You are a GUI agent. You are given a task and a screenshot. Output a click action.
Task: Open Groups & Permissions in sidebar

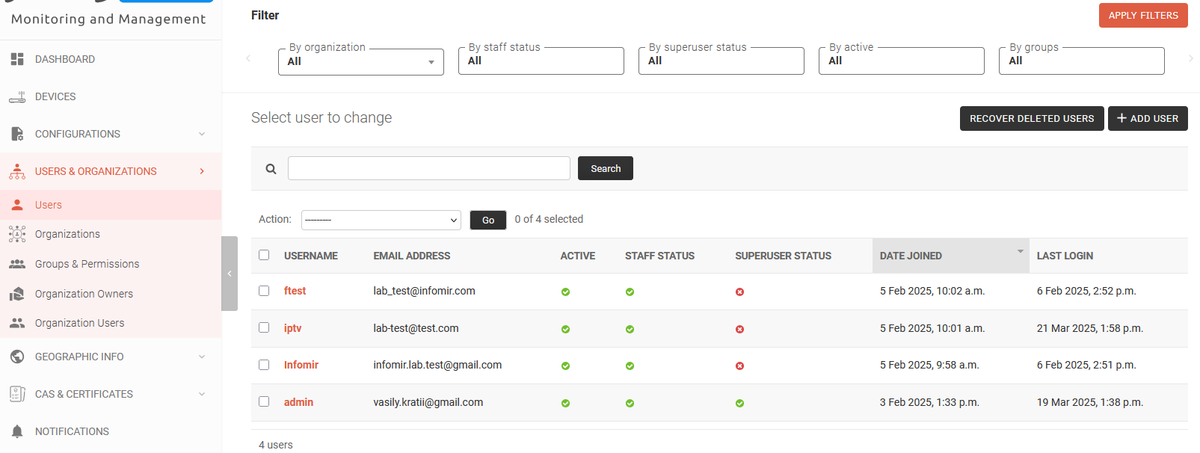point(86,264)
